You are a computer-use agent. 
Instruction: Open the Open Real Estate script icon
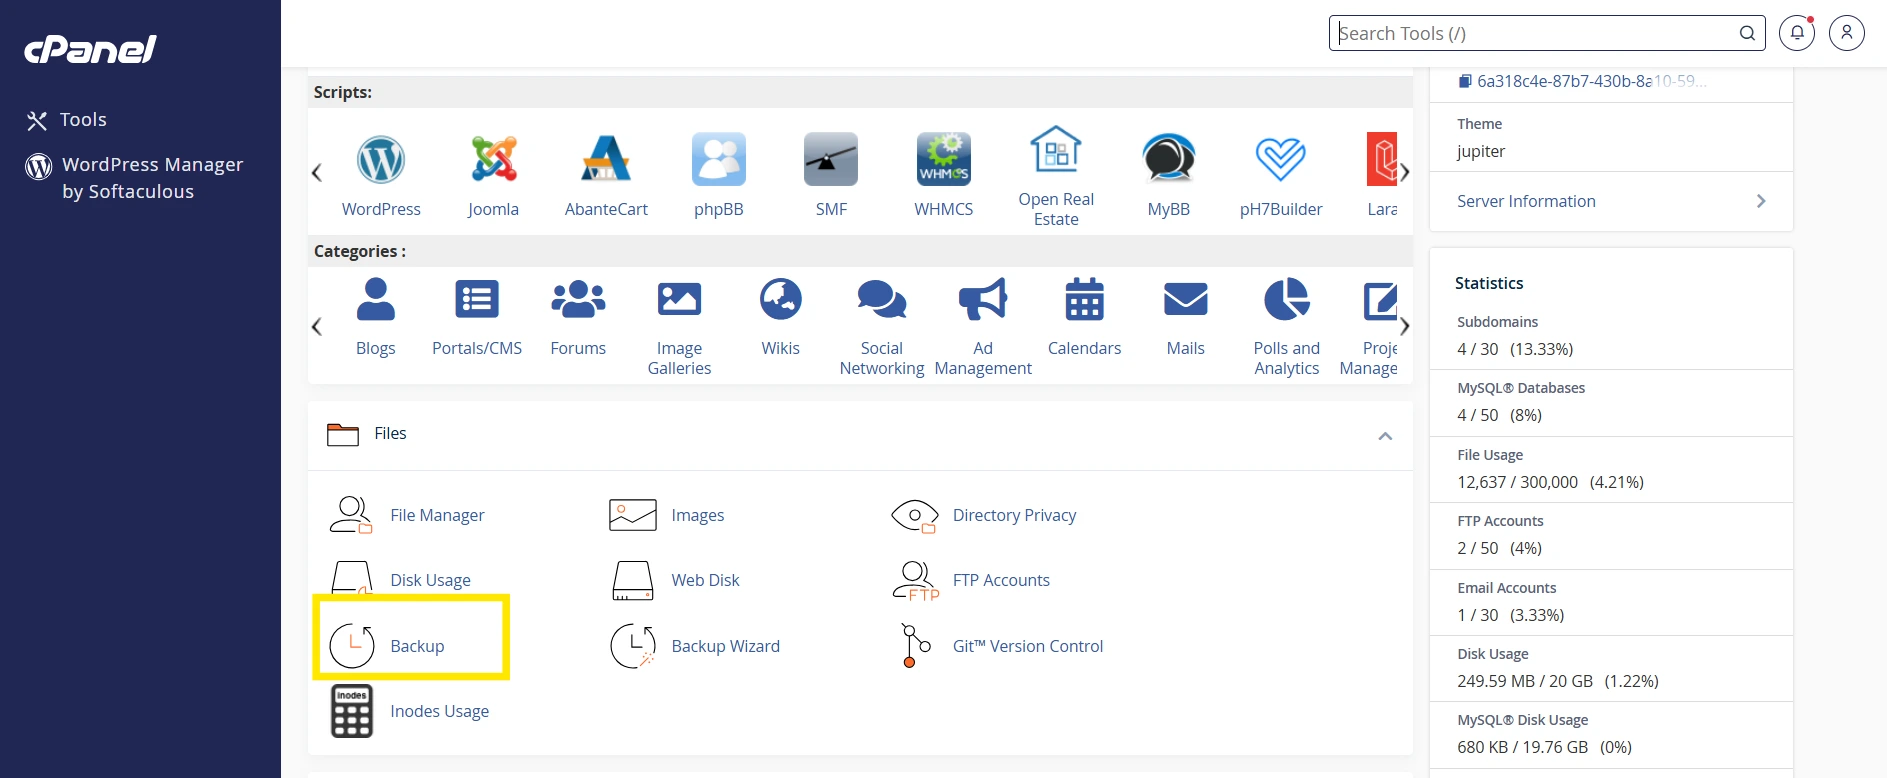(x=1056, y=150)
